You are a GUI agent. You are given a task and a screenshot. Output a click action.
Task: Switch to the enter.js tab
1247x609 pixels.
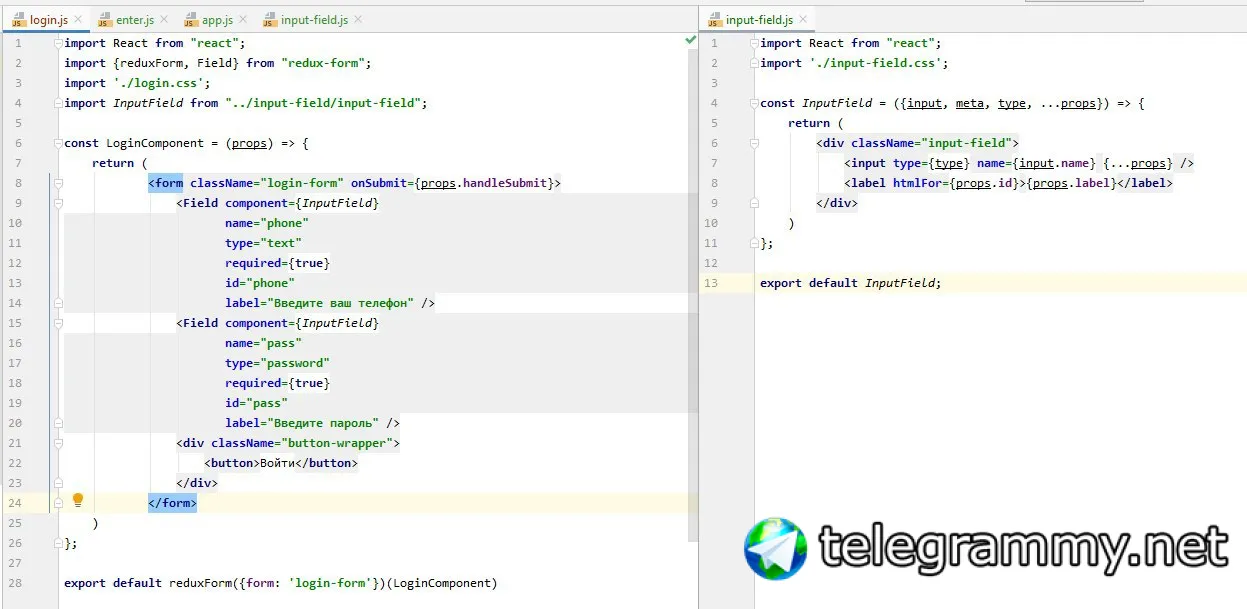(135, 20)
